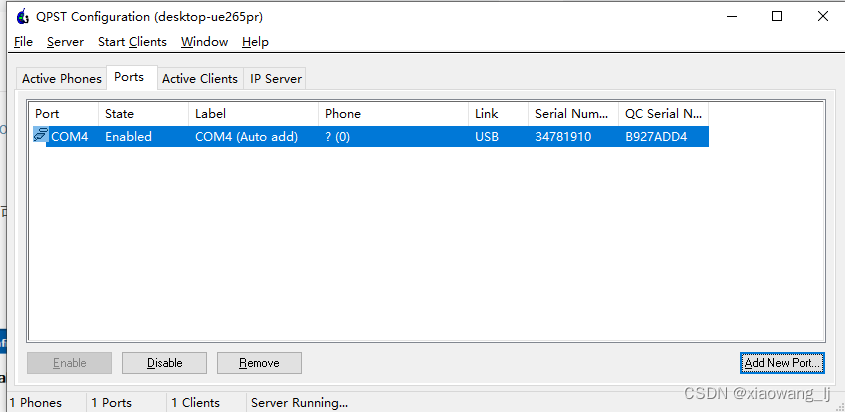The width and height of the screenshot is (845, 412).
Task: Sort by the Link column header
Action: pyautogui.click(x=498, y=114)
